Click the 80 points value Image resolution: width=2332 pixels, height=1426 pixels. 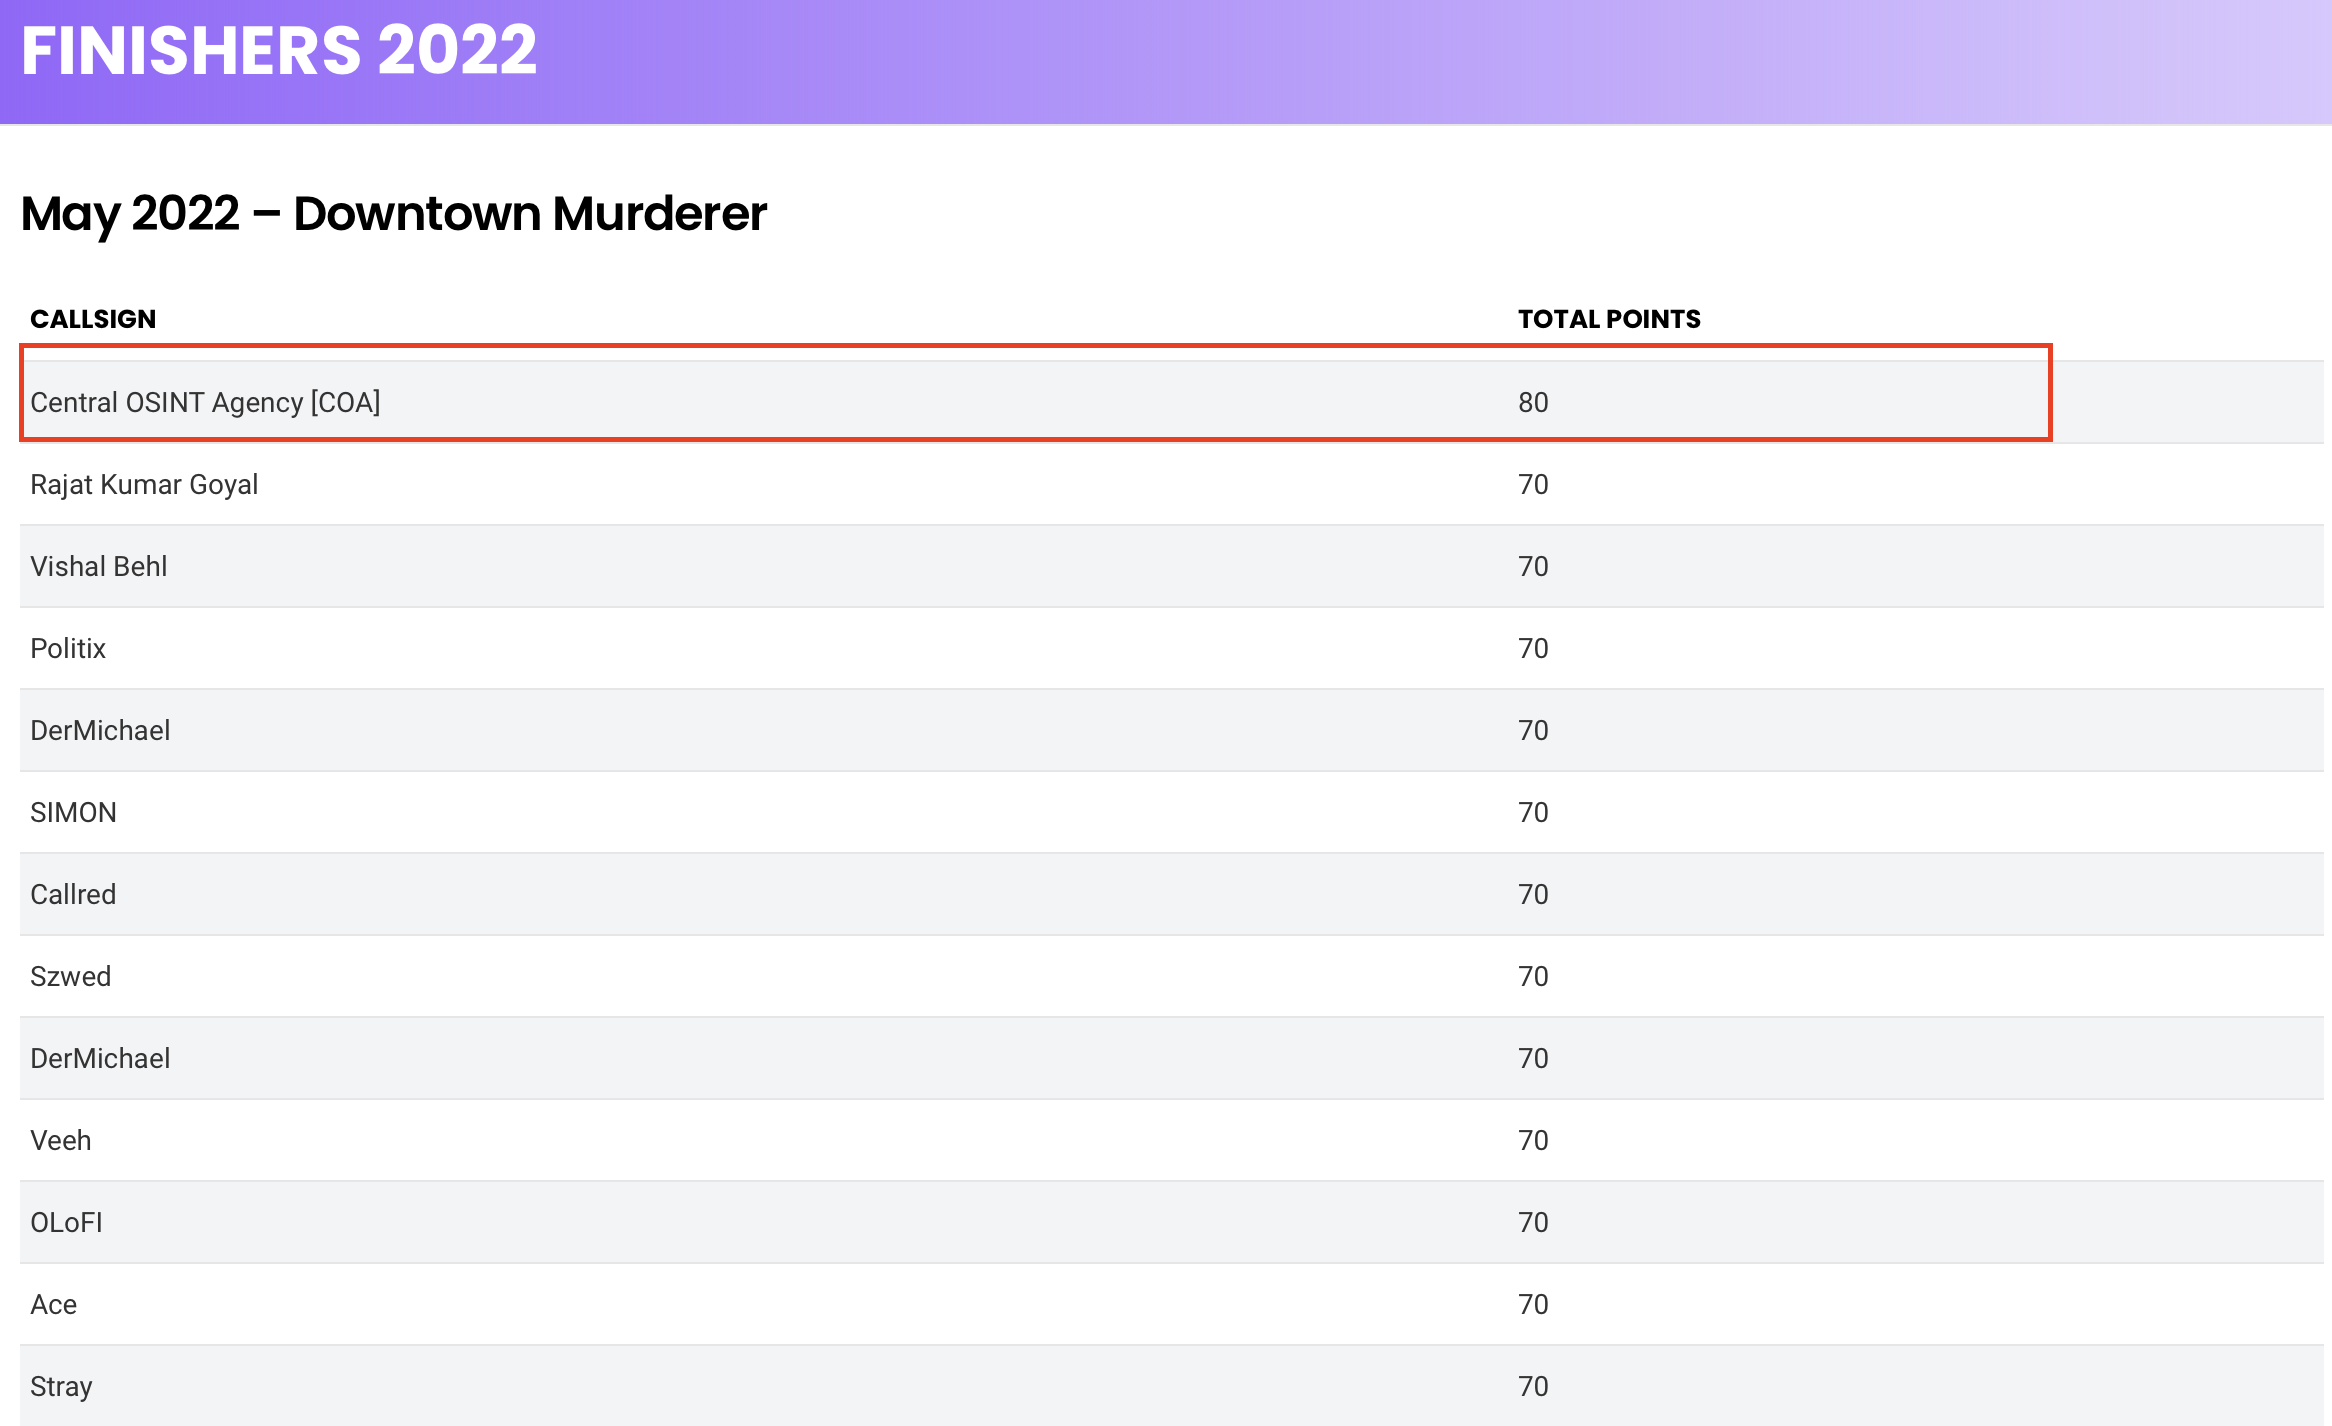tap(1532, 402)
